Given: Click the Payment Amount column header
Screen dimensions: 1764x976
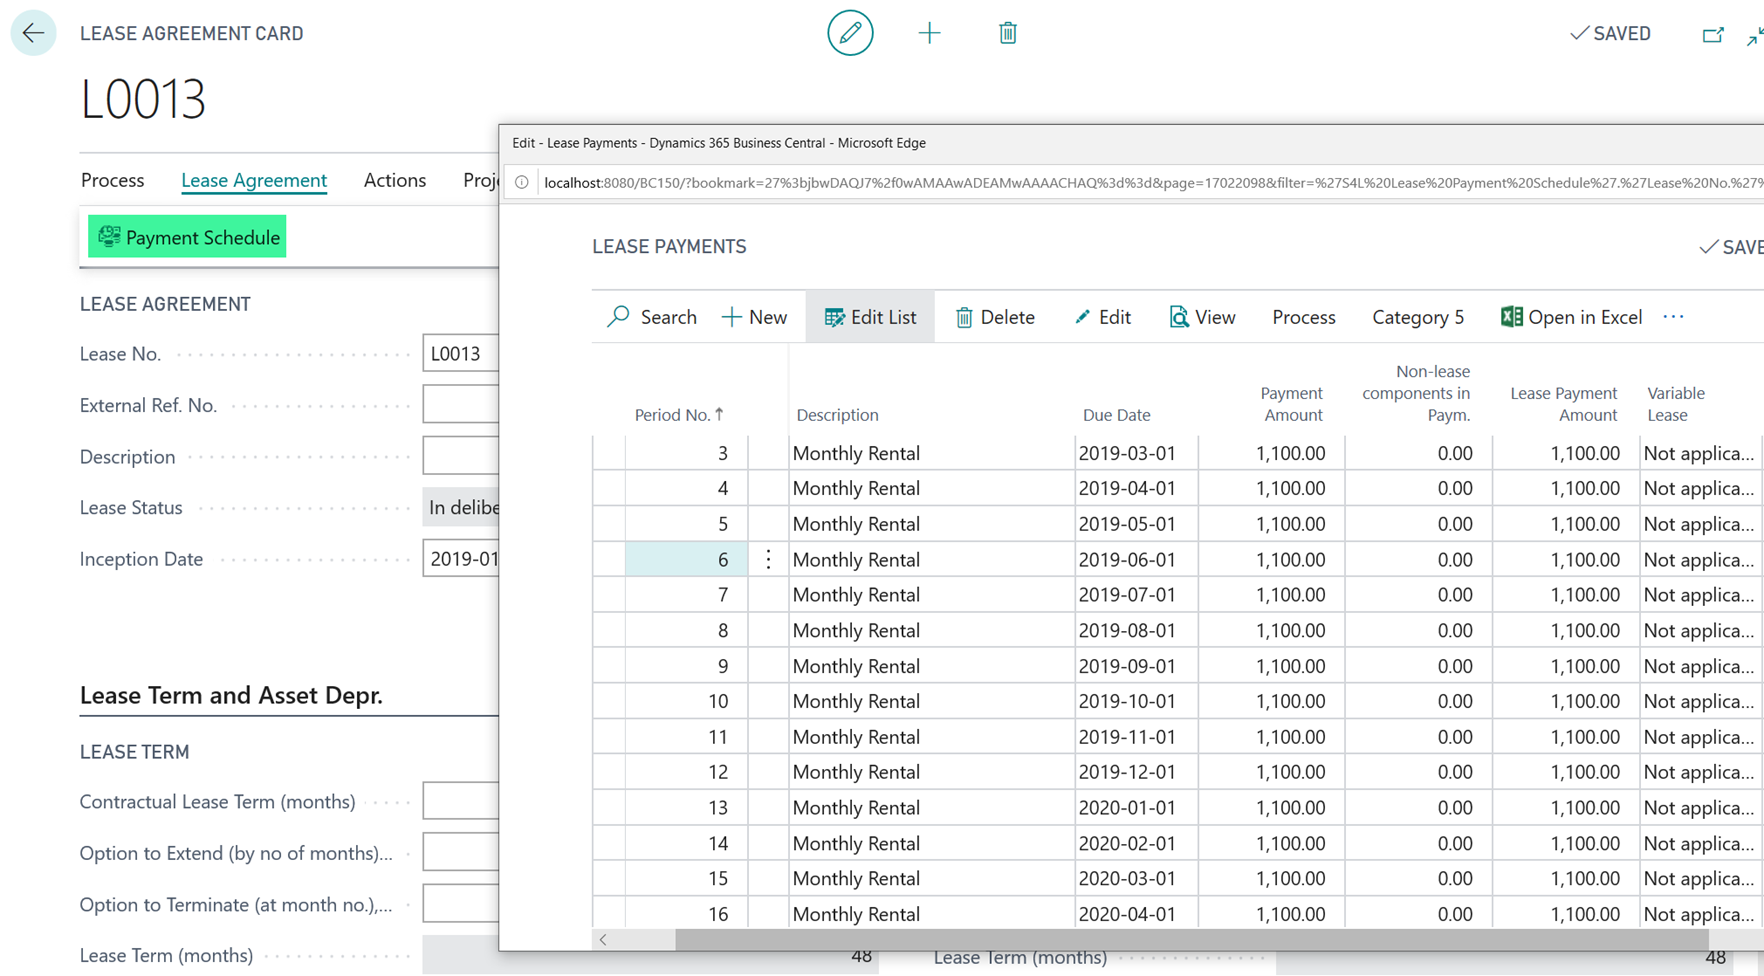Looking at the screenshot, I should click(x=1291, y=404).
